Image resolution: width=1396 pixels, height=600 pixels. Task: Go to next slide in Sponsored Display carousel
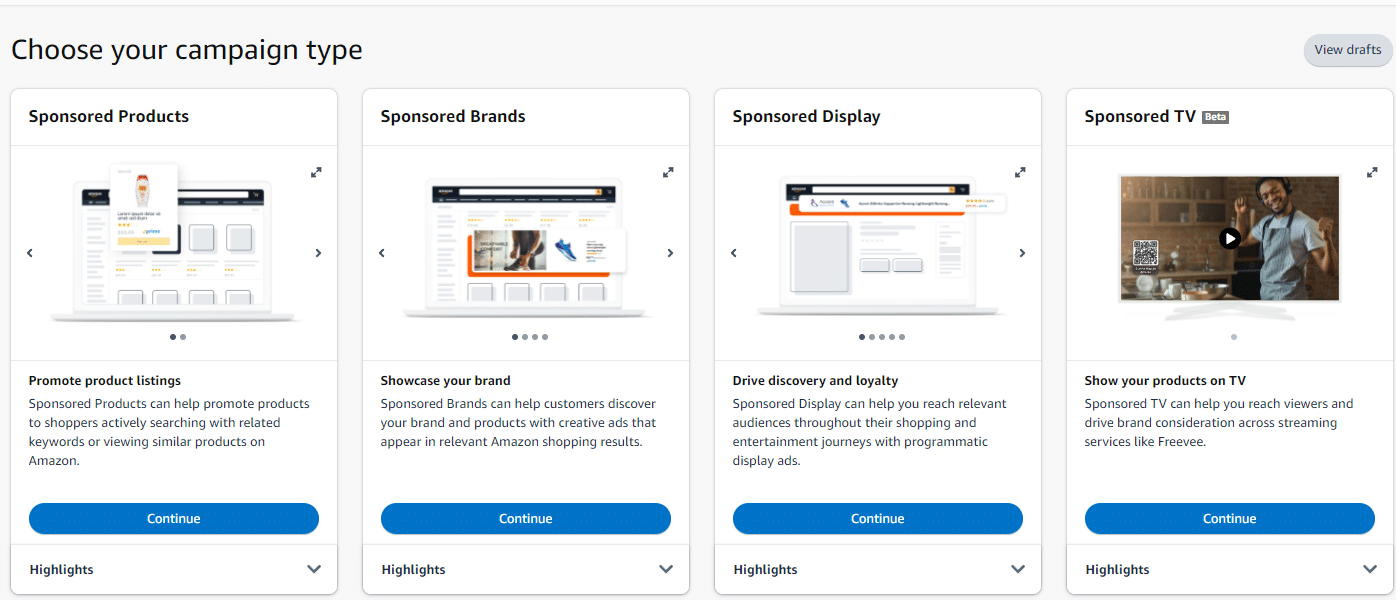tap(1022, 253)
